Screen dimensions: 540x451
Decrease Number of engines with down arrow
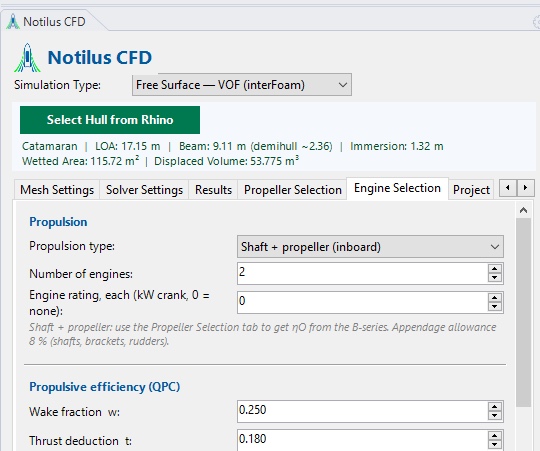click(x=495, y=278)
